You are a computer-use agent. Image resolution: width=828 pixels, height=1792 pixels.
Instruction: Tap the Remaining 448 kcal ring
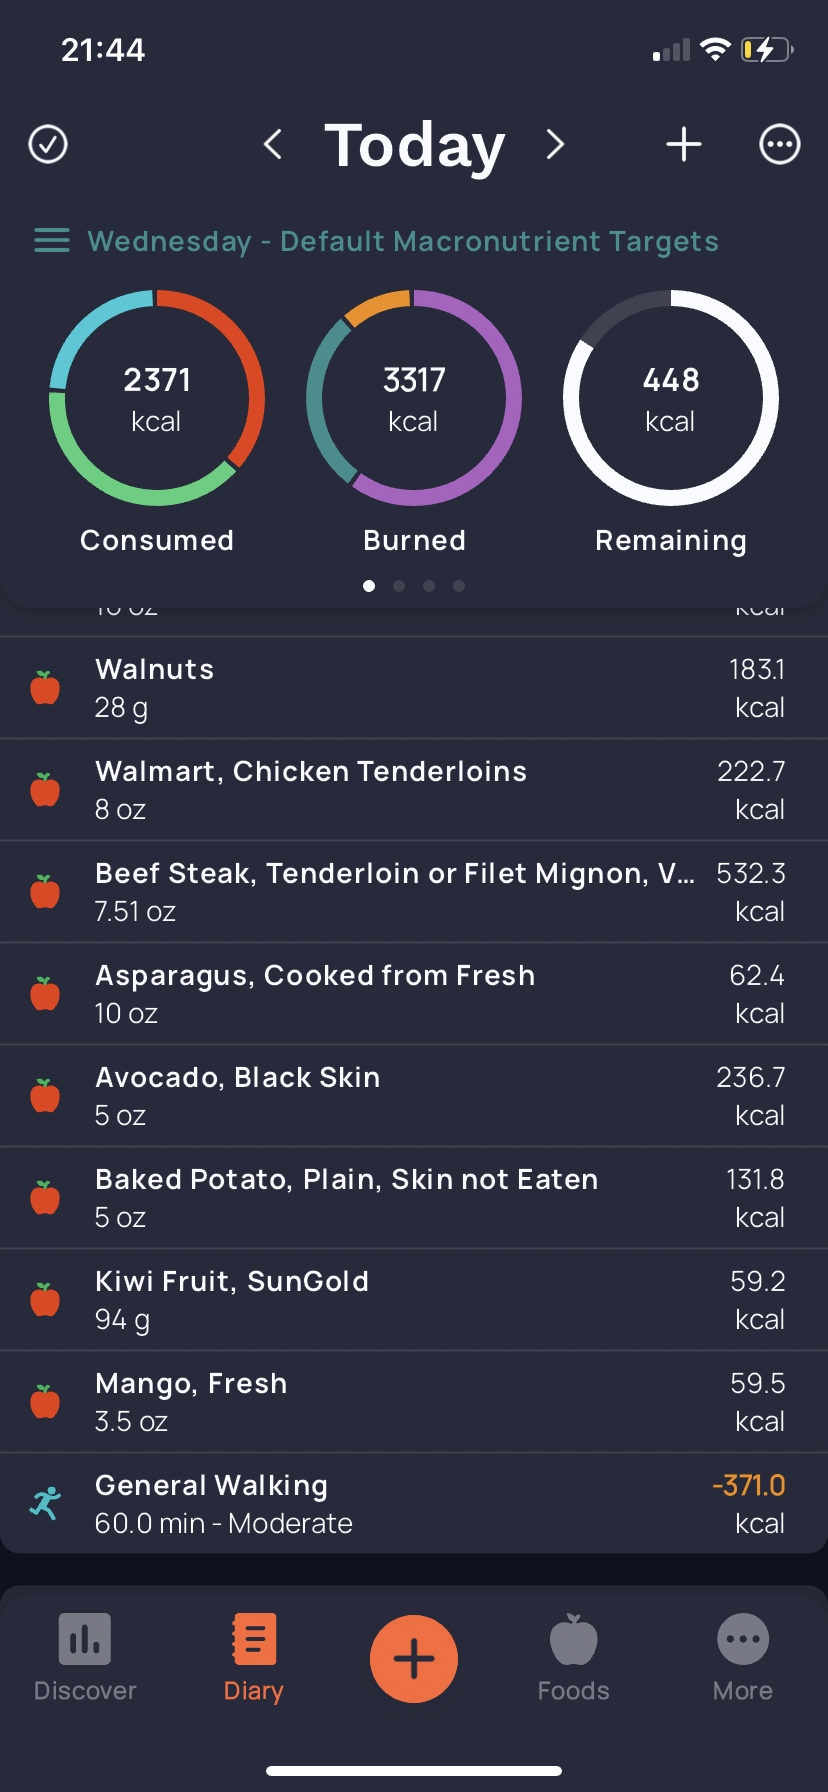[671, 398]
